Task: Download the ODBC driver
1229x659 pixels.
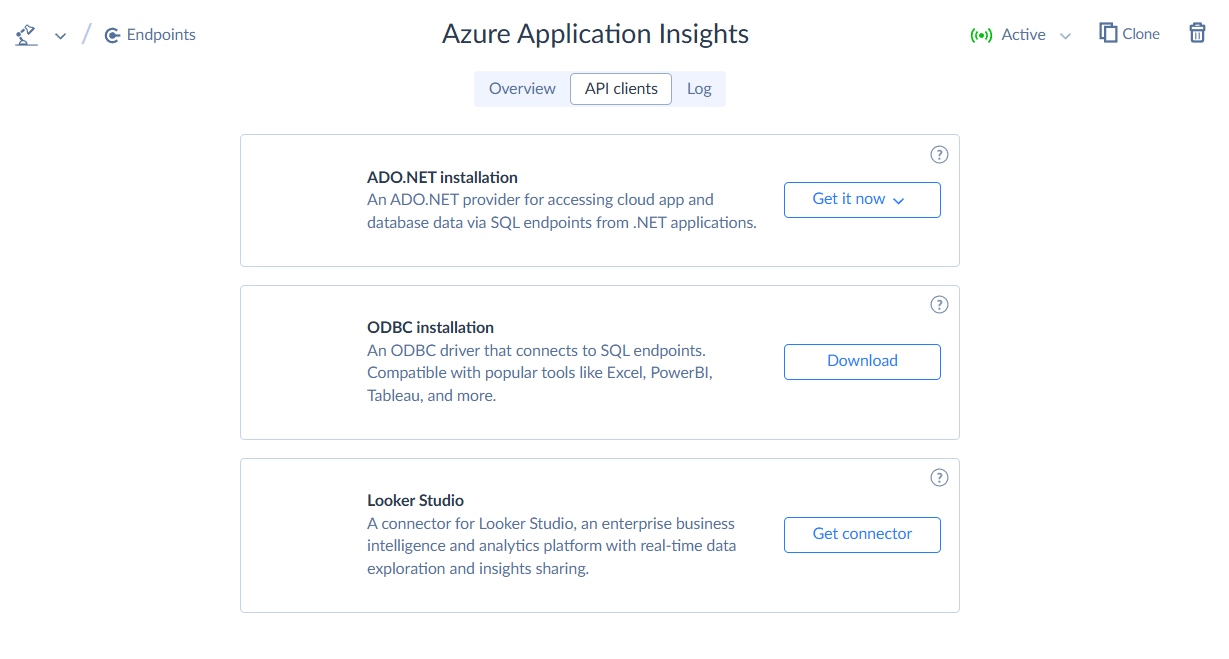Action: pos(862,361)
